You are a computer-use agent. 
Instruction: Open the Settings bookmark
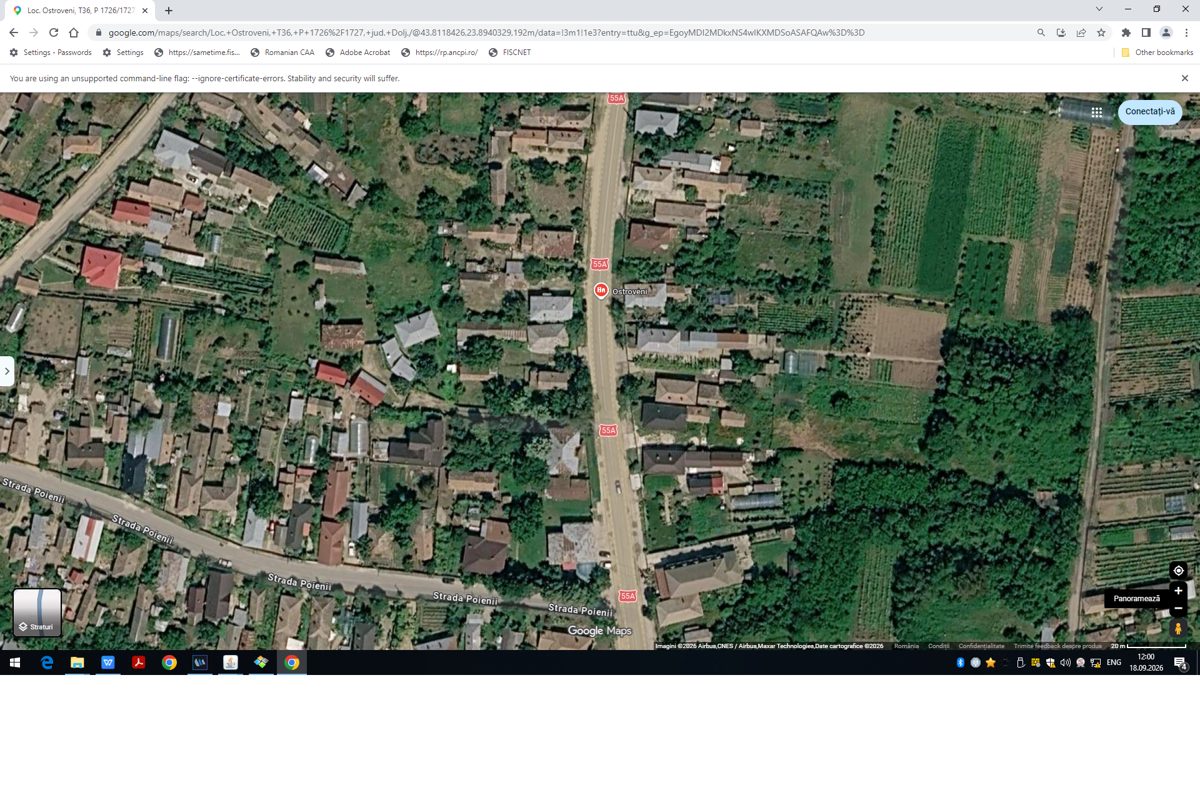coord(123,52)
